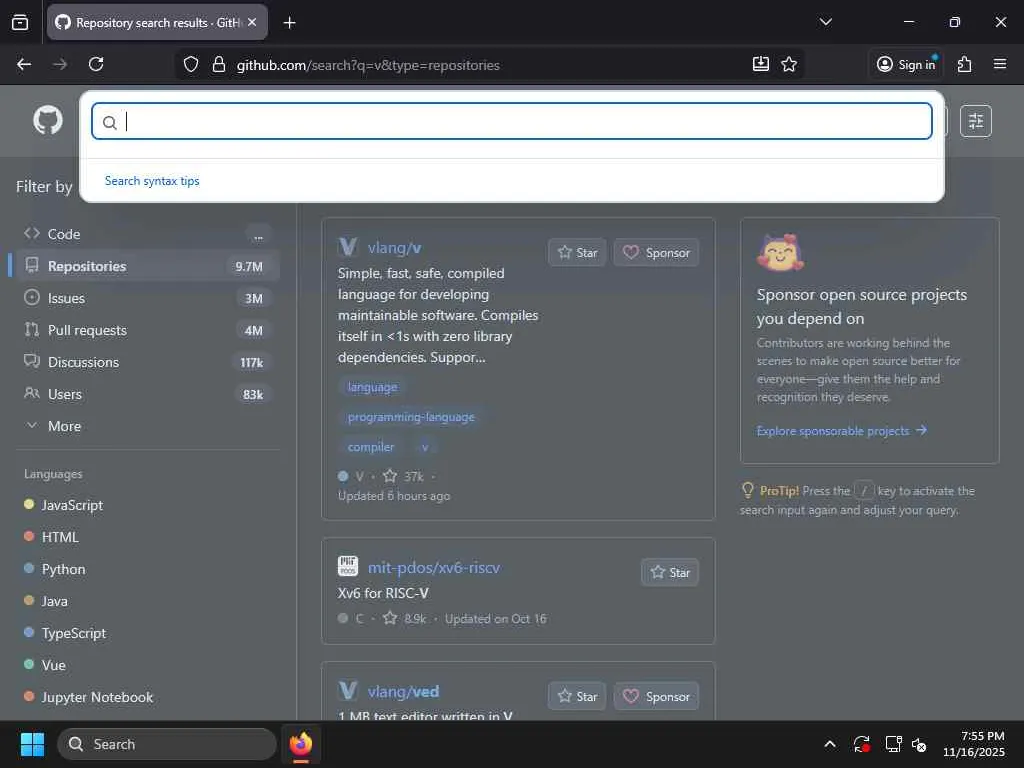Open the list all tabs chevron
Viewport: 1024px width, 768px height.
click(825, 22)
